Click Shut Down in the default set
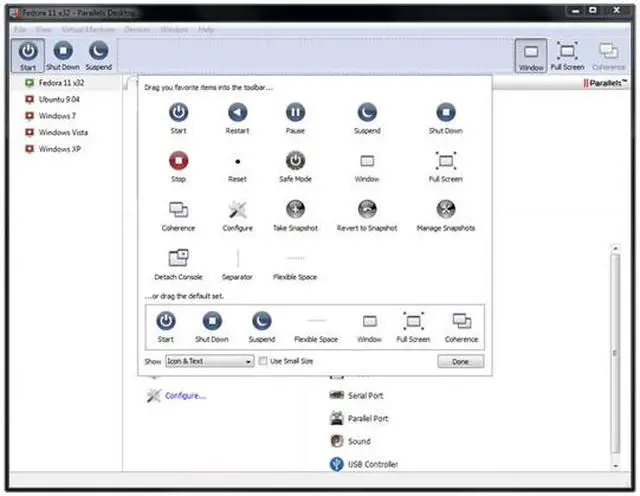This screenshot has height=496, width=640. [x=212, y=327]
